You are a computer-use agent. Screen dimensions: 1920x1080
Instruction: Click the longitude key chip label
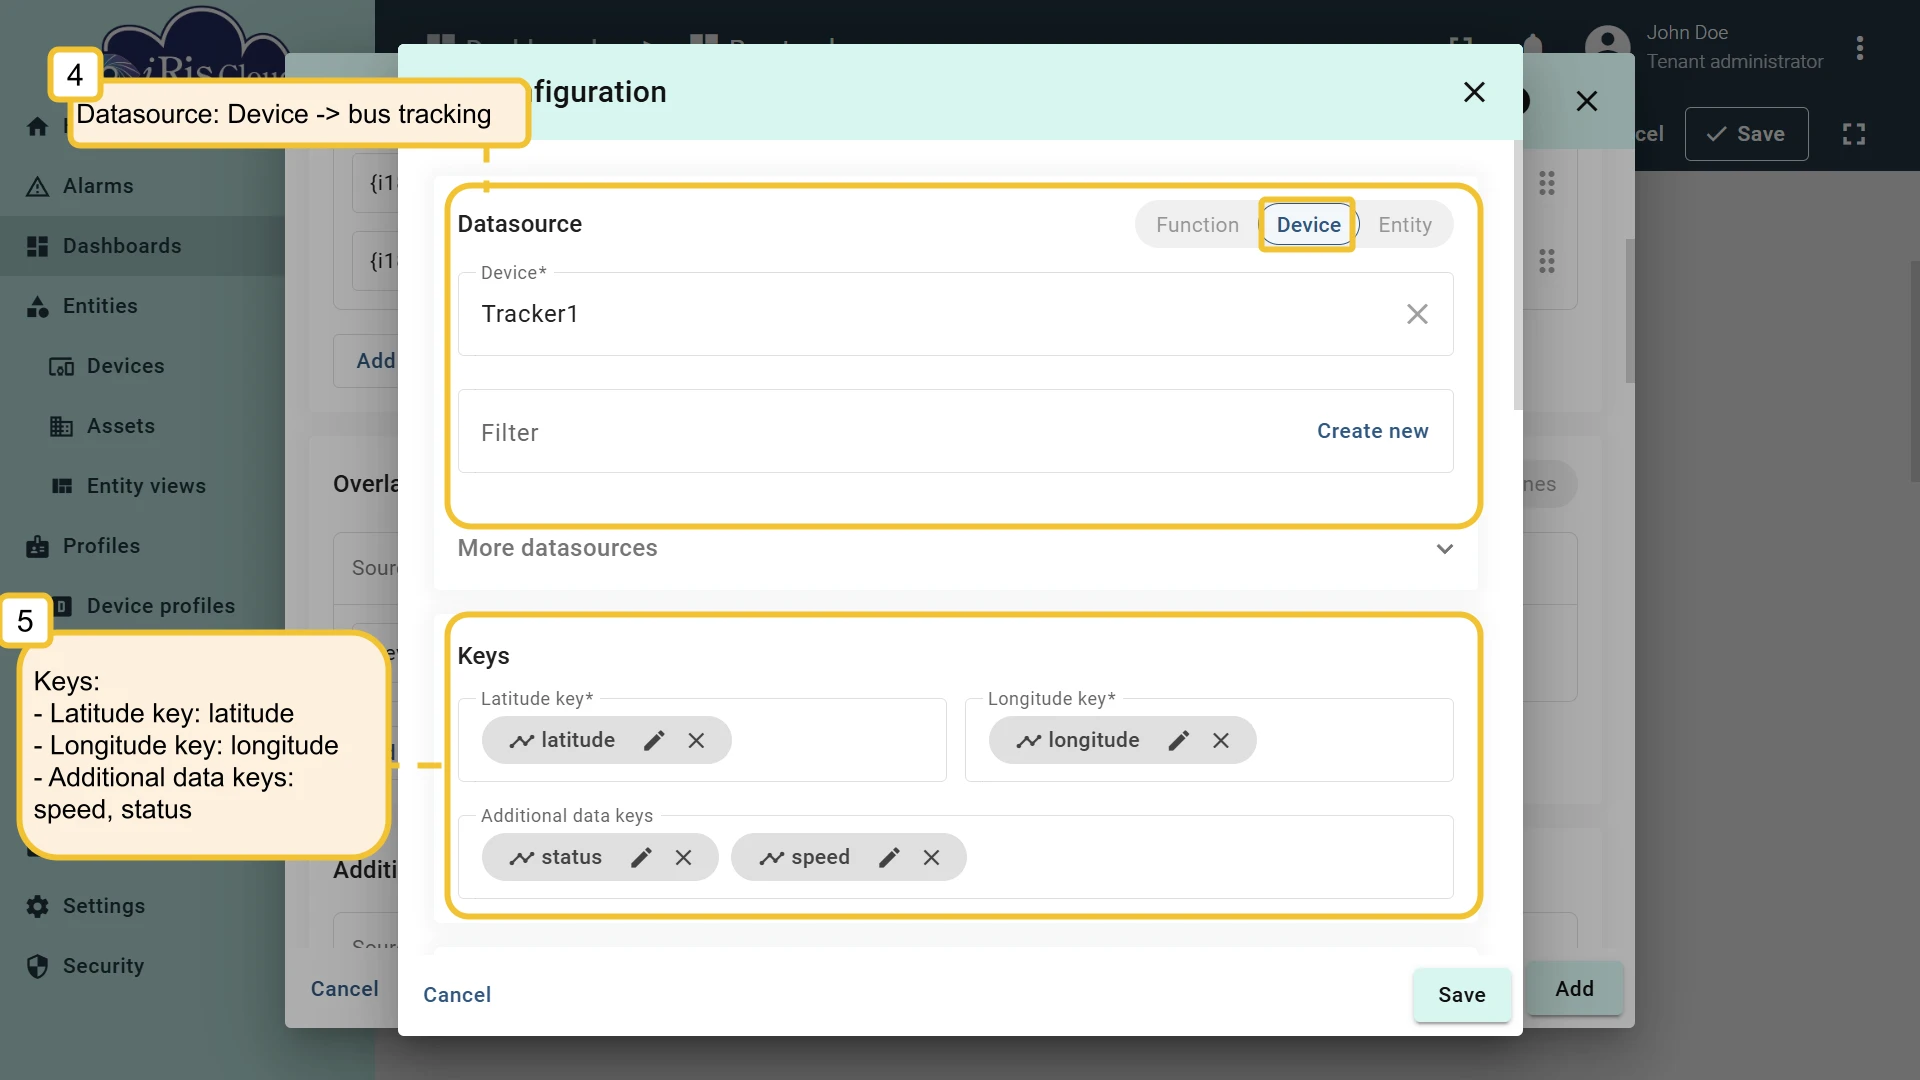pyautogui.click(x=1093, y=740)
